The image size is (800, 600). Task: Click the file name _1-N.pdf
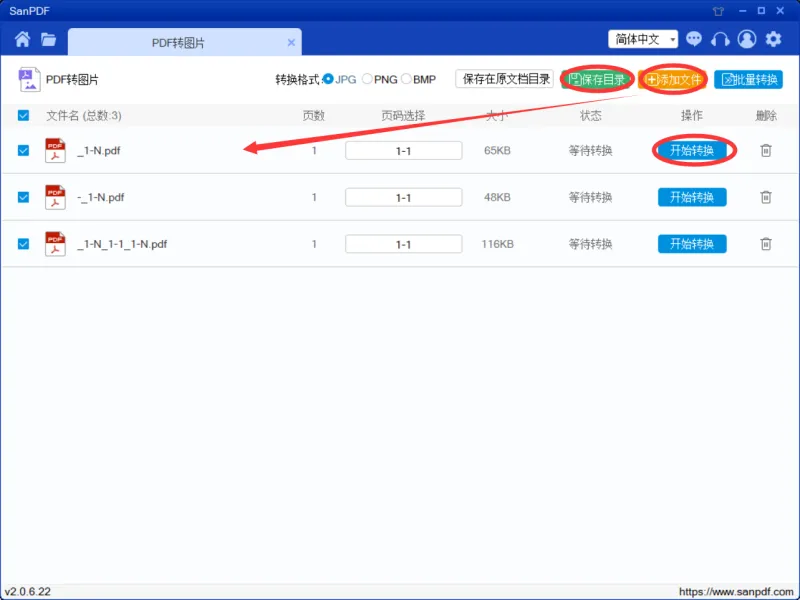coord(98,151)
